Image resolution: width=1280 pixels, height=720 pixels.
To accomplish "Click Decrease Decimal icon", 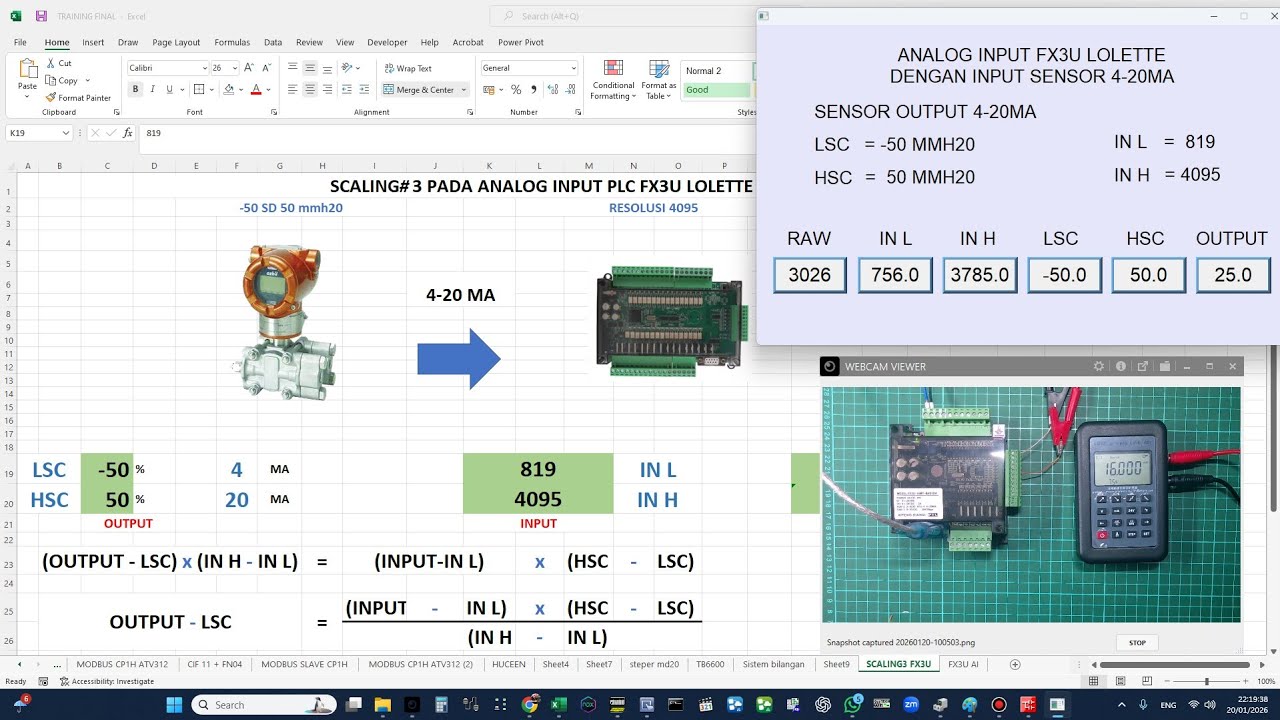I will point(569,89).
